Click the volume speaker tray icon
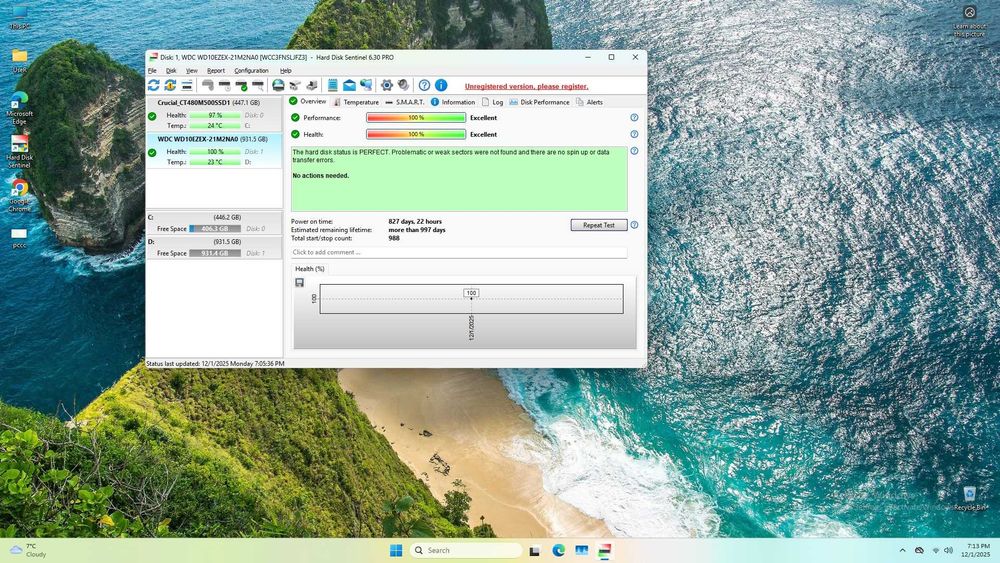The height and width of the screenshot is (563, 1000). (x=948, y=550)
